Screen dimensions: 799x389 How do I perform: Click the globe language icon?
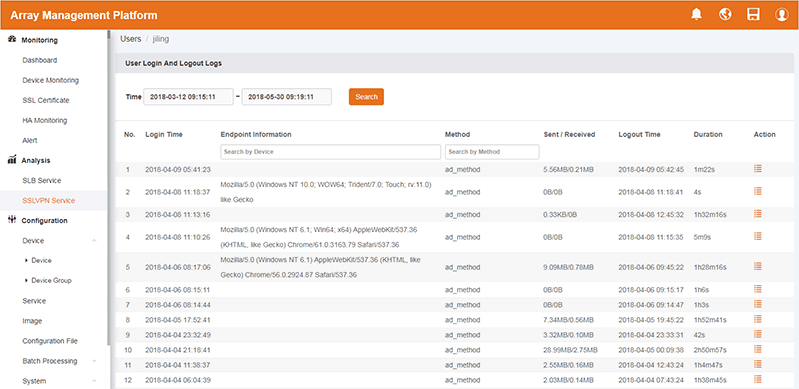(725, 14)
